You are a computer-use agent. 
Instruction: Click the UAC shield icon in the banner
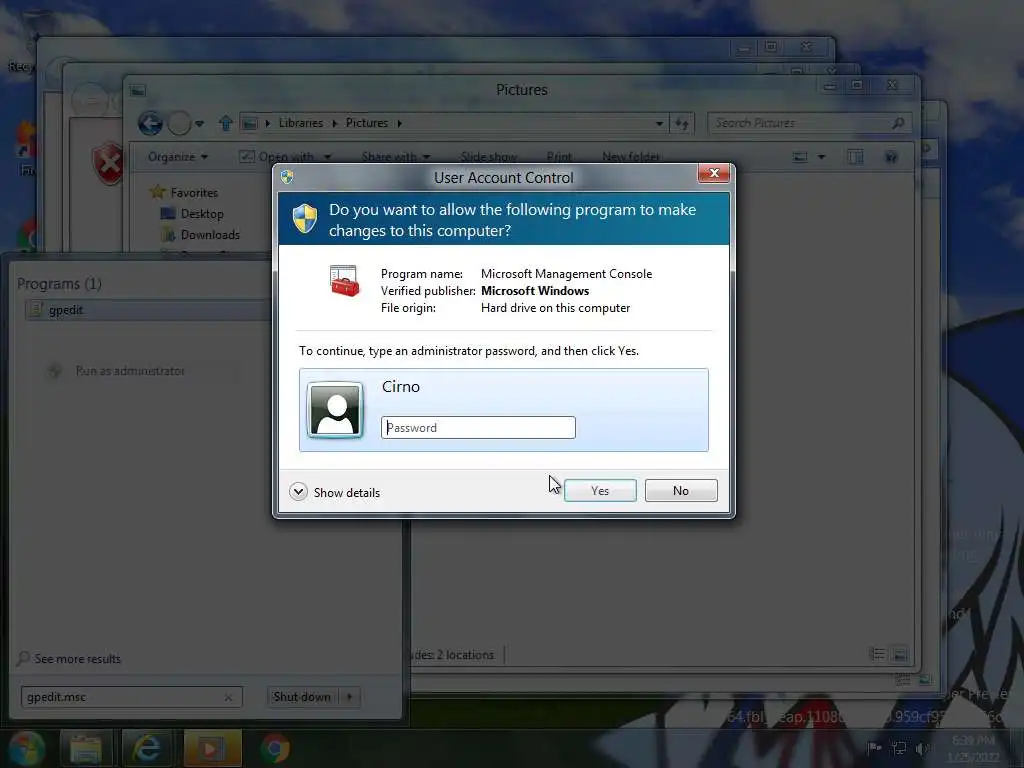coord(304,218)
